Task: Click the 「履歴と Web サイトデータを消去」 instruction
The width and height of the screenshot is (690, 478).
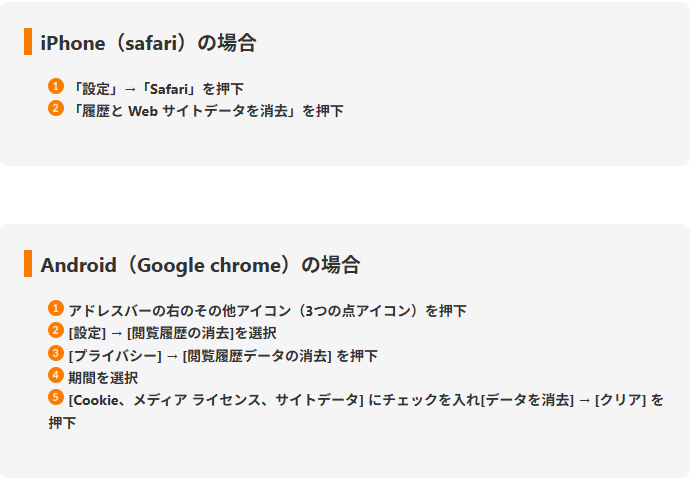Action: point(207,111)
